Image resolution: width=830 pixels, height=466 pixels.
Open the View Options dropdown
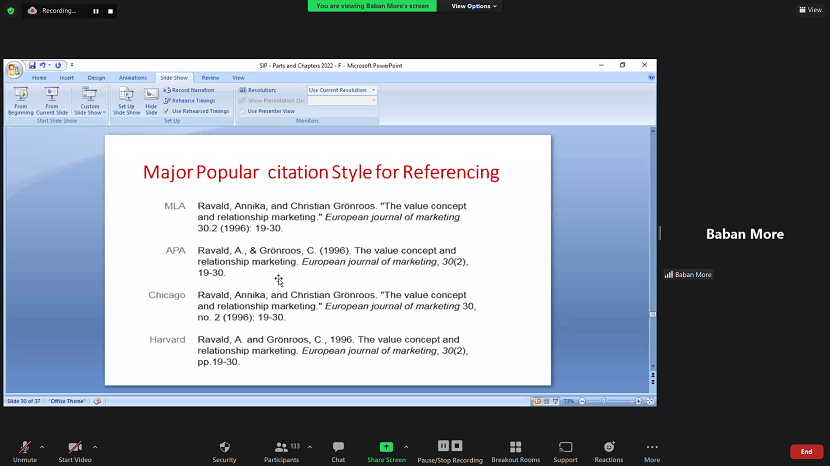[x=474, y=6]
